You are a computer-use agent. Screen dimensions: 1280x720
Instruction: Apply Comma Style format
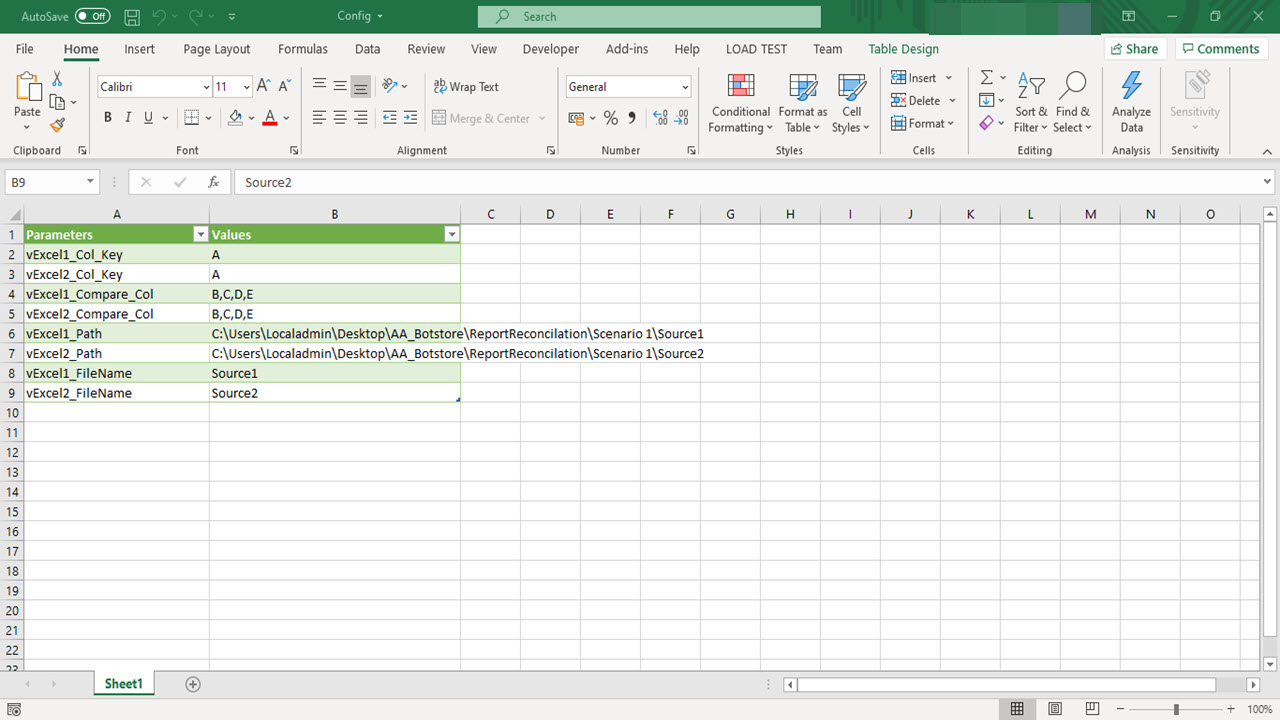click(x=632, y=118)
